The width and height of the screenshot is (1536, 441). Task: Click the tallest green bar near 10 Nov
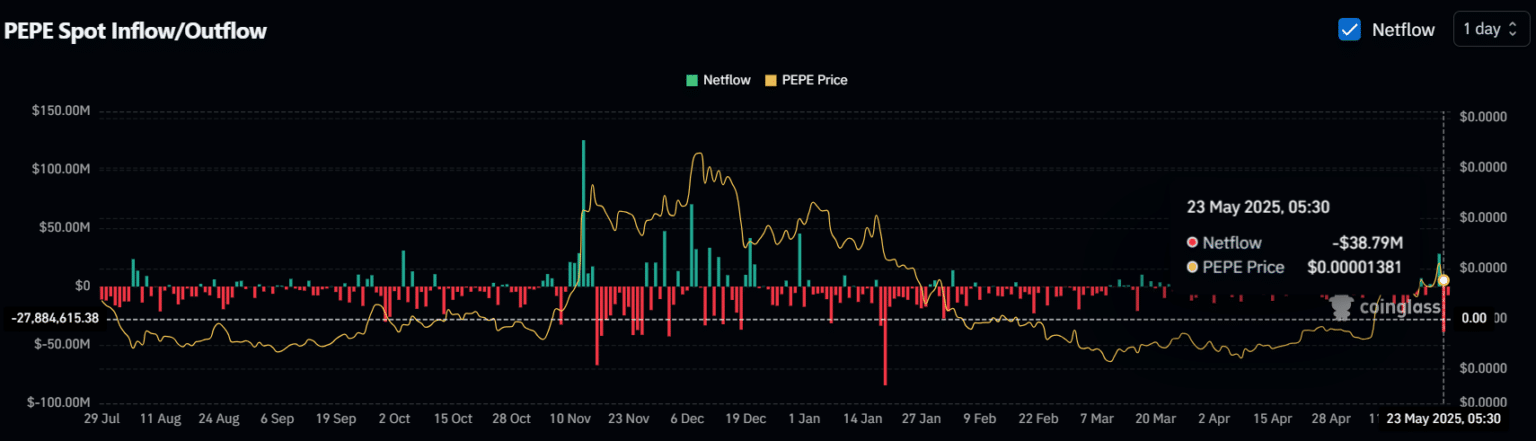tap(583, 213)
